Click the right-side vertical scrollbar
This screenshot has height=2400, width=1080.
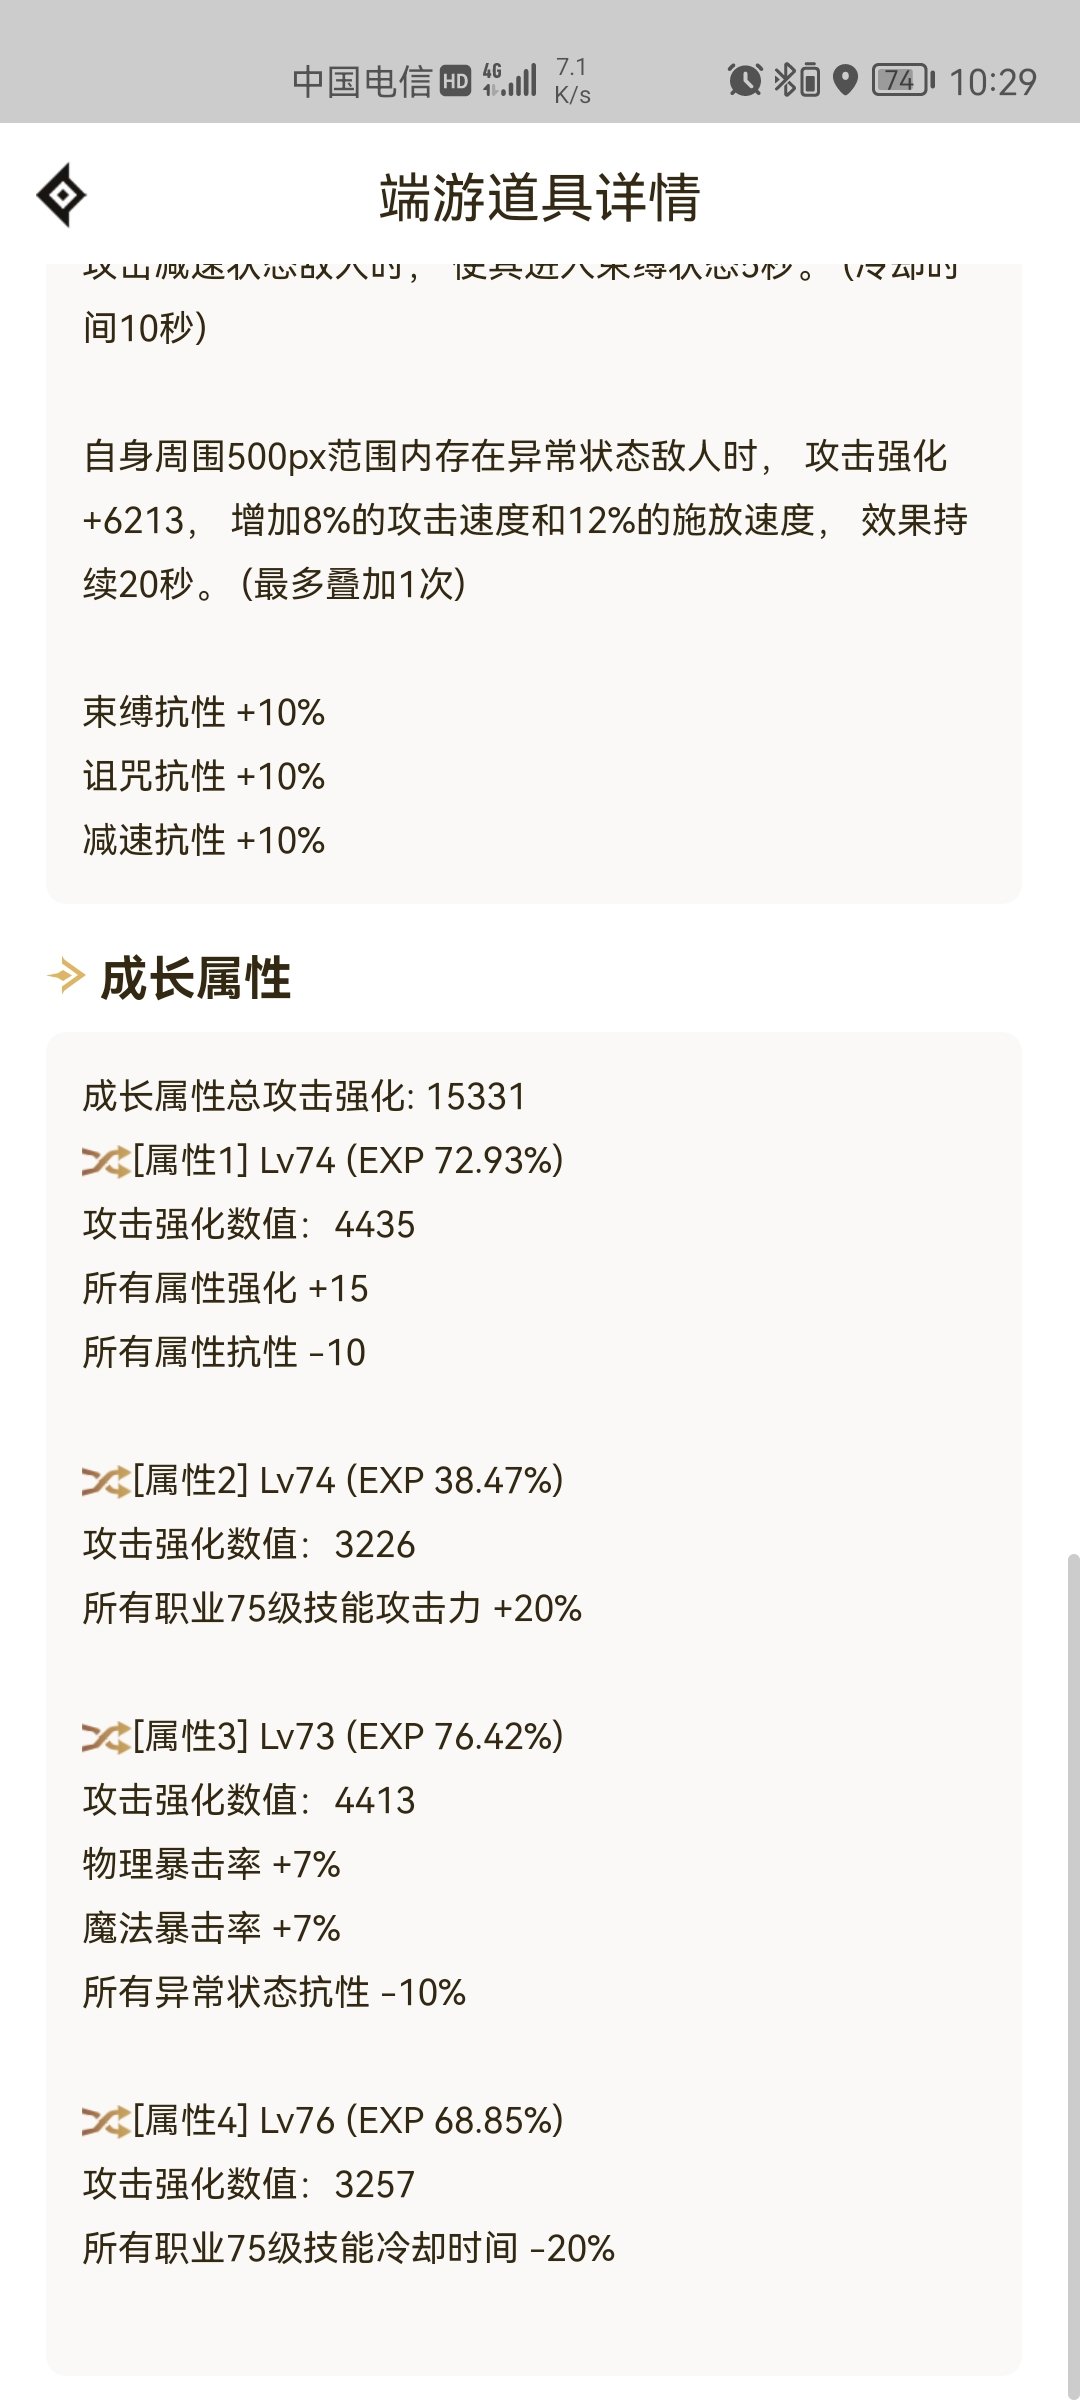(1073, 1975)
